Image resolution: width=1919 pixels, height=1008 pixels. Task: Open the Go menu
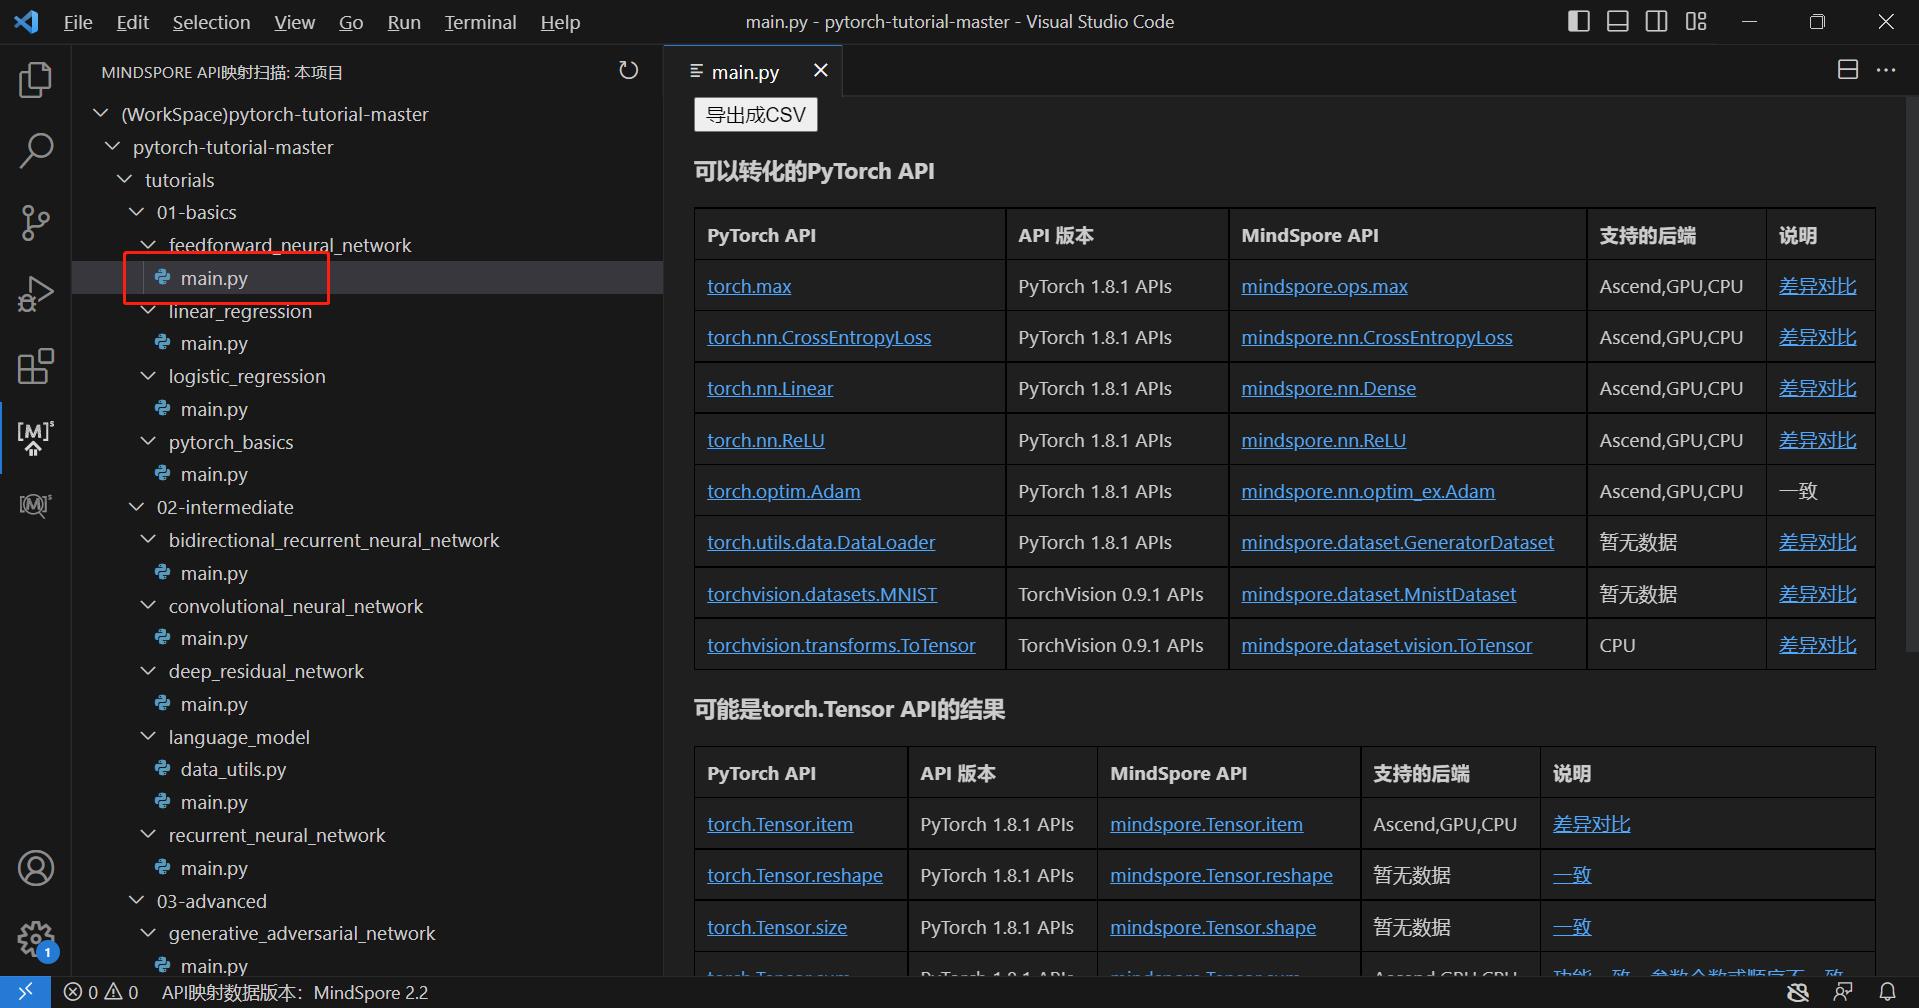pyautogui.click(x=351, y=22)
